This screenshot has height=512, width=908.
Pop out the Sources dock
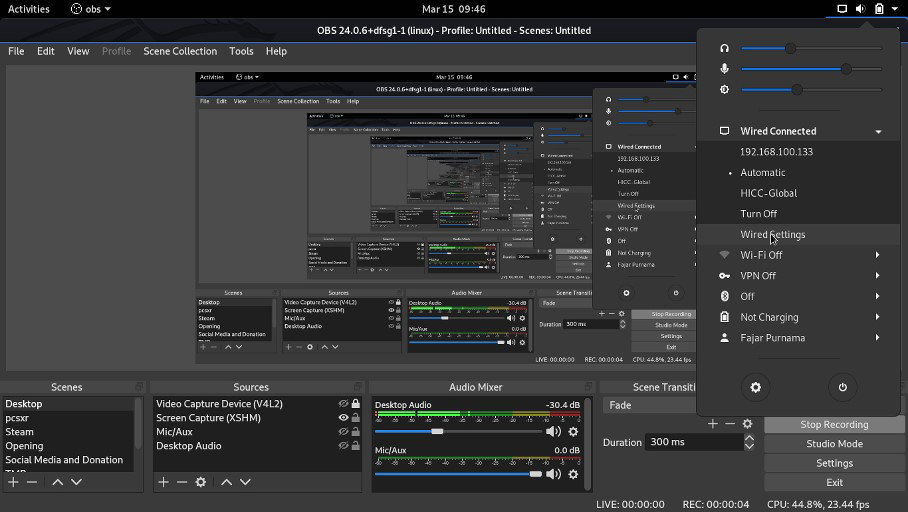pyautogui.click(x=357, y=387)
